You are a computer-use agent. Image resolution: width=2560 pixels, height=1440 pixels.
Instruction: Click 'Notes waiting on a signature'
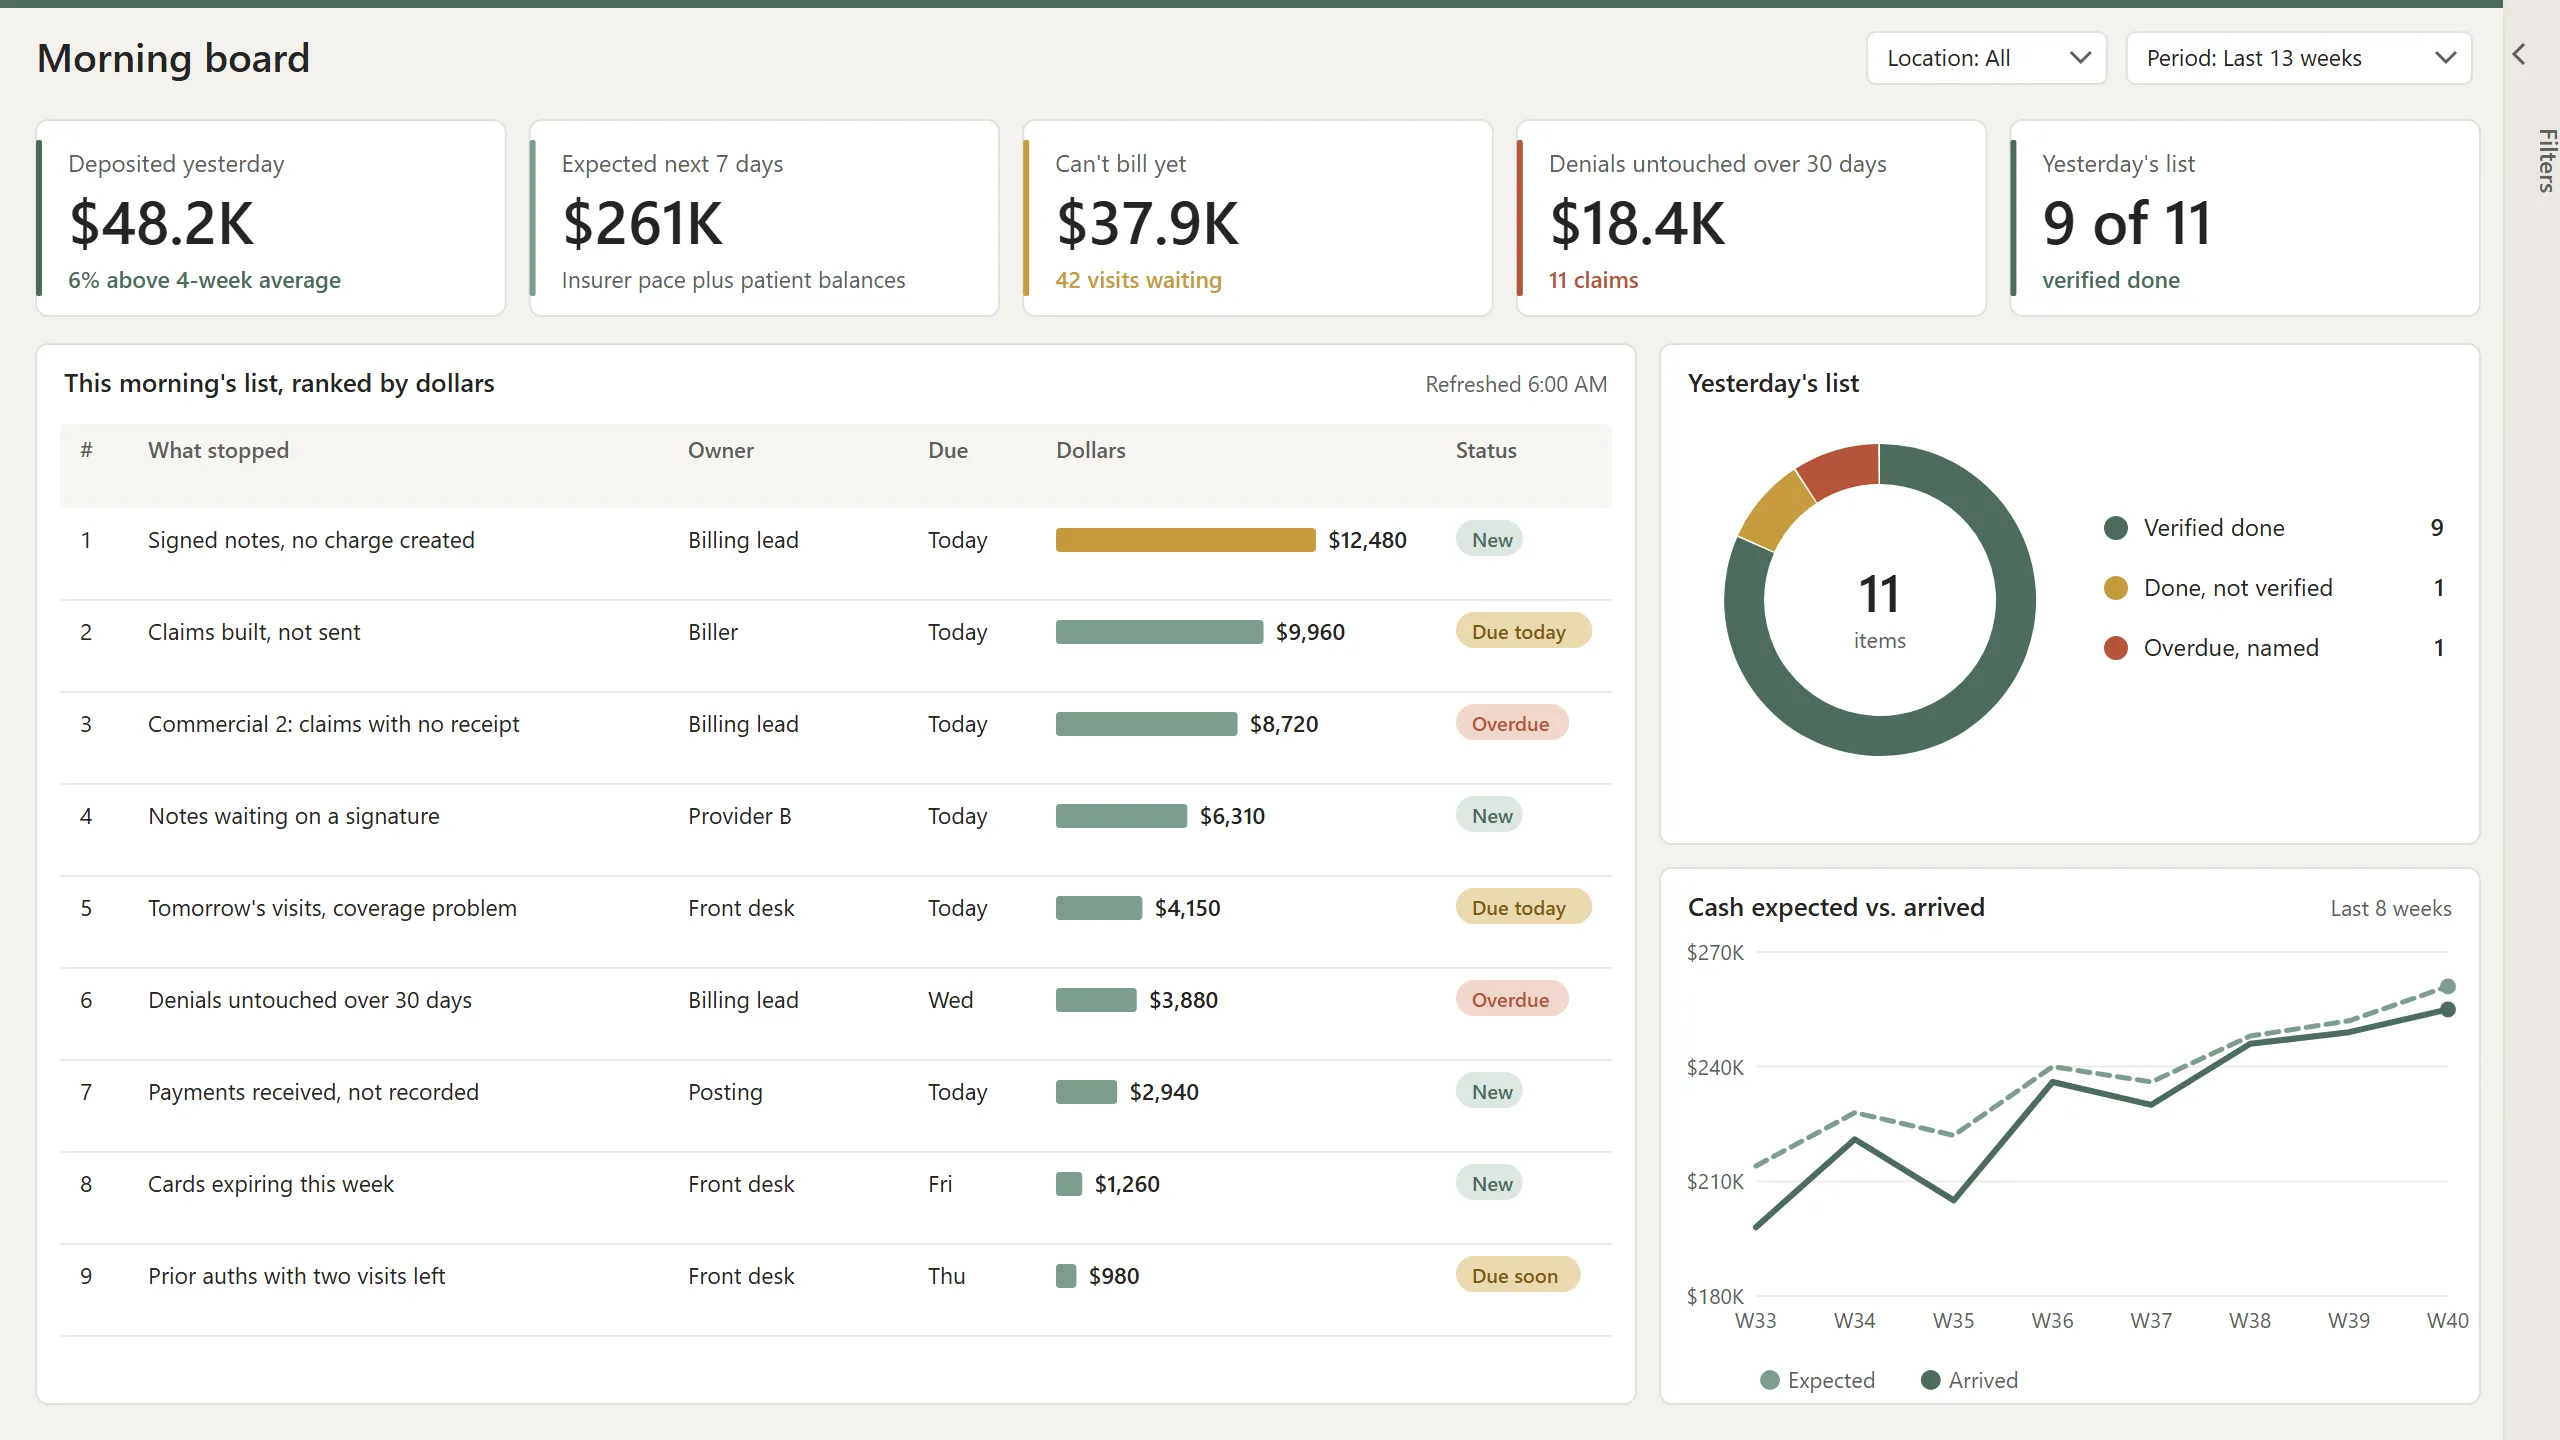294,816
